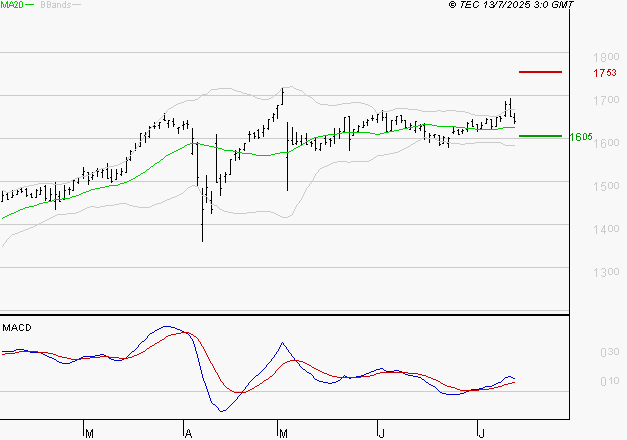Screen dimensions: 627x440
Task: Click the MACD 010 axis label
Action: 608,382
